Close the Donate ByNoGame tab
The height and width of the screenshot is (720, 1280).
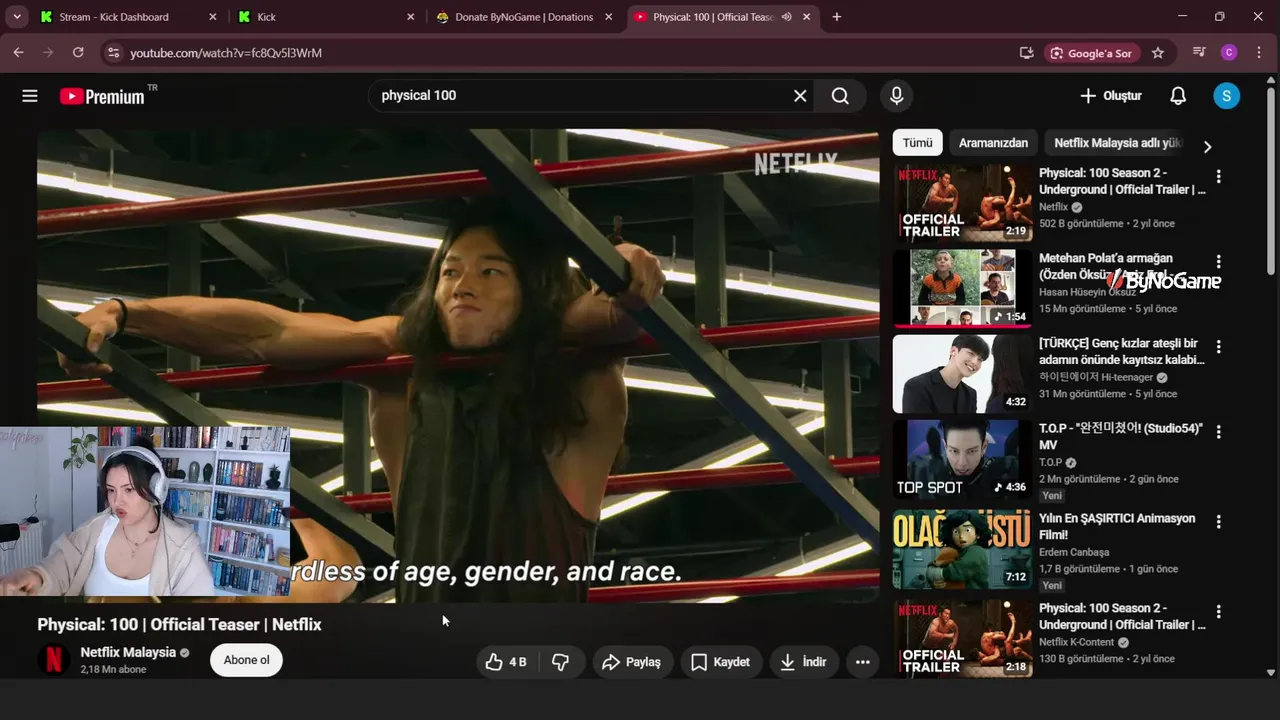pyautogui.click(x=608, y=17)
